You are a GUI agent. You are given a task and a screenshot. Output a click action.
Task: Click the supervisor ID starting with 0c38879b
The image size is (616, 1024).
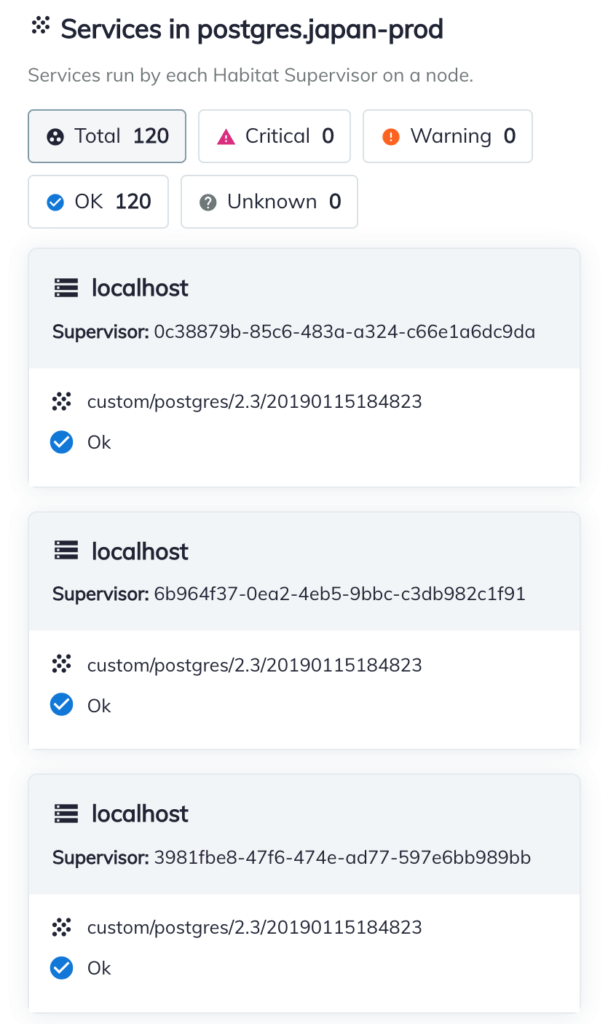click(x=344, y=332)
